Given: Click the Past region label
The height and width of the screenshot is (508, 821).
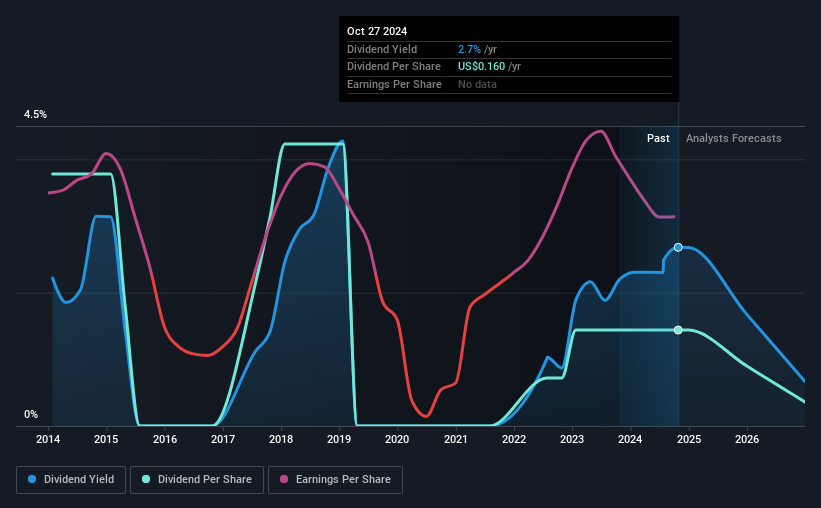Looking at the screenshot, I should (x=658, y=138).
